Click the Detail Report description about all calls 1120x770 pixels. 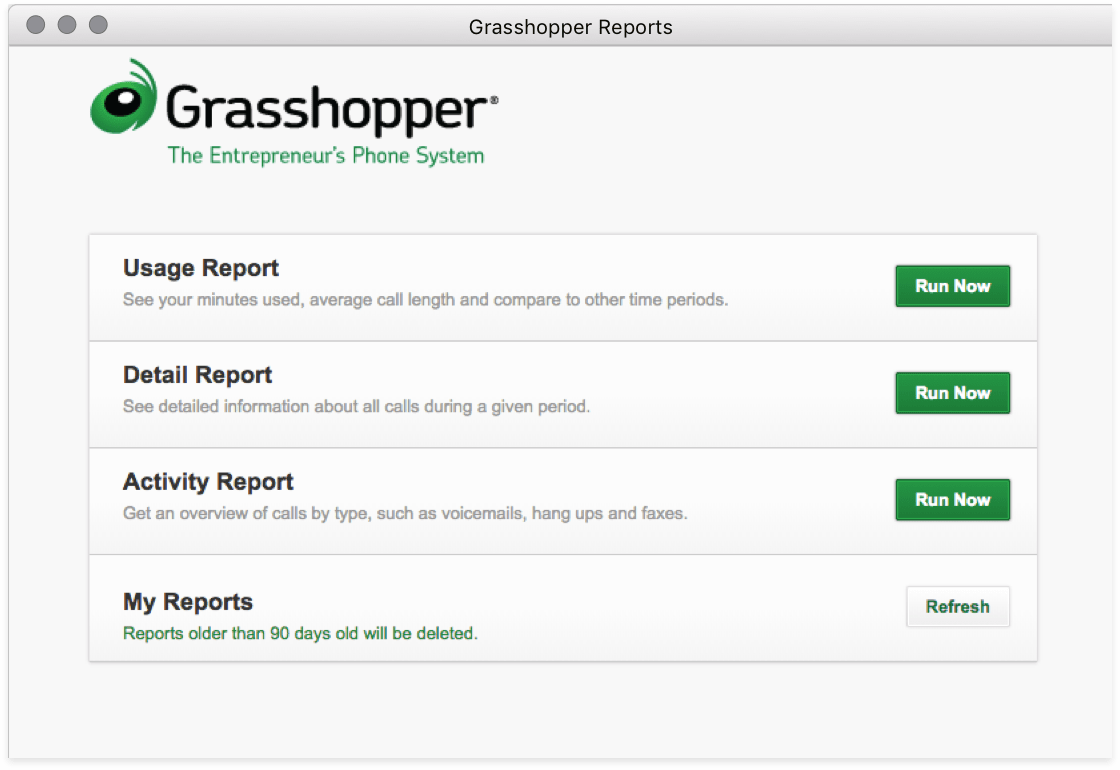(356, 407)
